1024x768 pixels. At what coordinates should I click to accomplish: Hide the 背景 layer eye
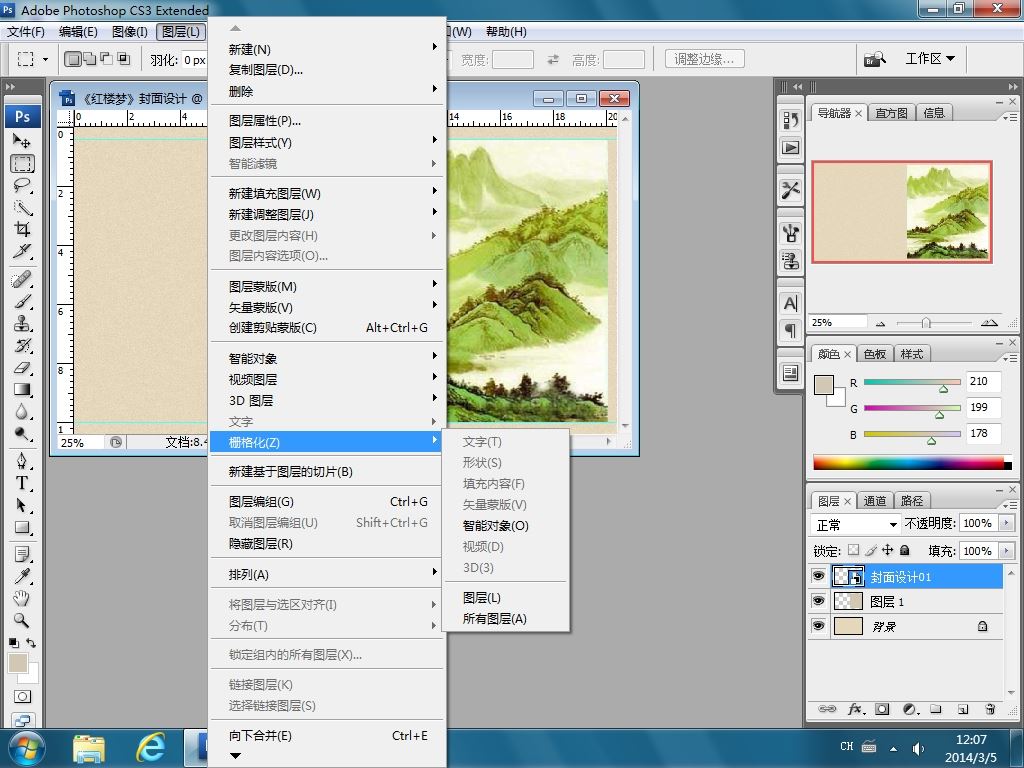pos(818,626)
